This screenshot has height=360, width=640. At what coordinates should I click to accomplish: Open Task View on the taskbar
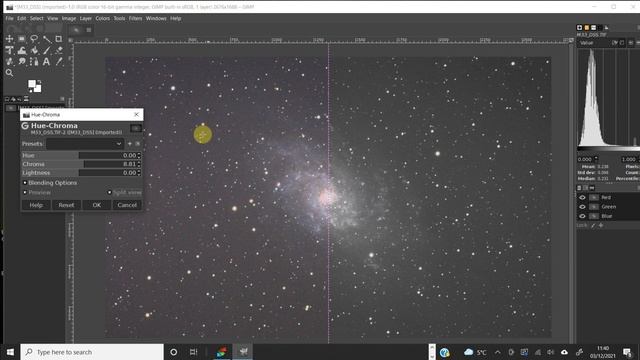point(193,352)
